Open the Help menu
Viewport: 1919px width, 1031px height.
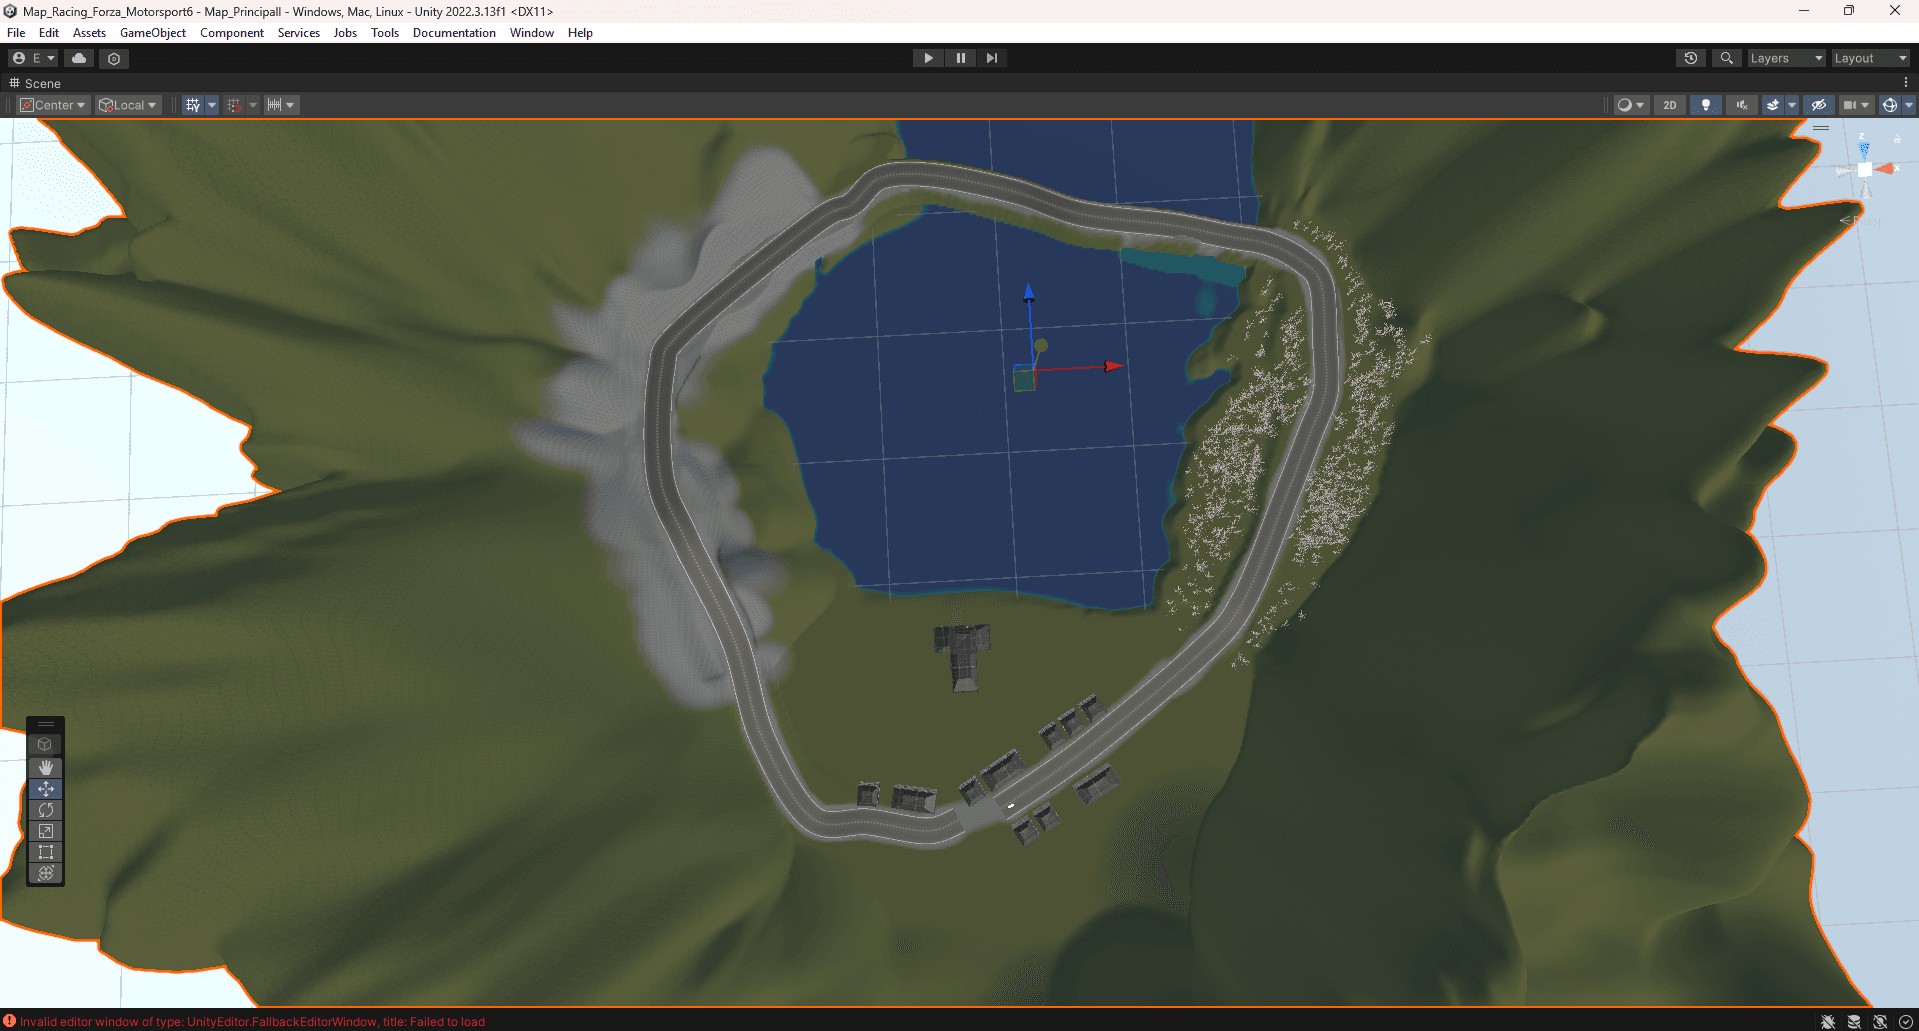[x=580, y=33]
